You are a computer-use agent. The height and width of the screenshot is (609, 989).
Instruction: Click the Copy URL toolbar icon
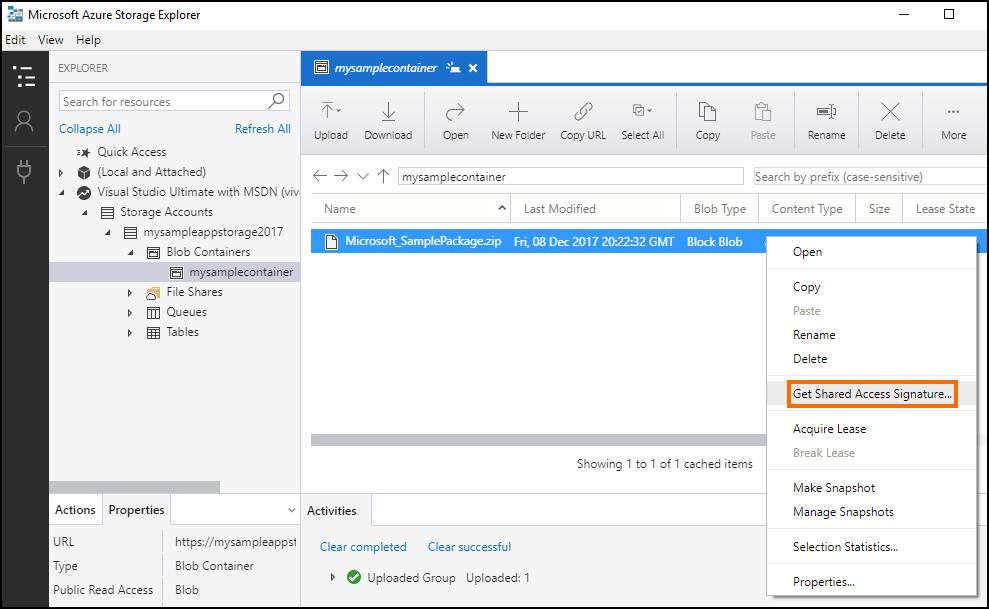[x=582, y=118]
